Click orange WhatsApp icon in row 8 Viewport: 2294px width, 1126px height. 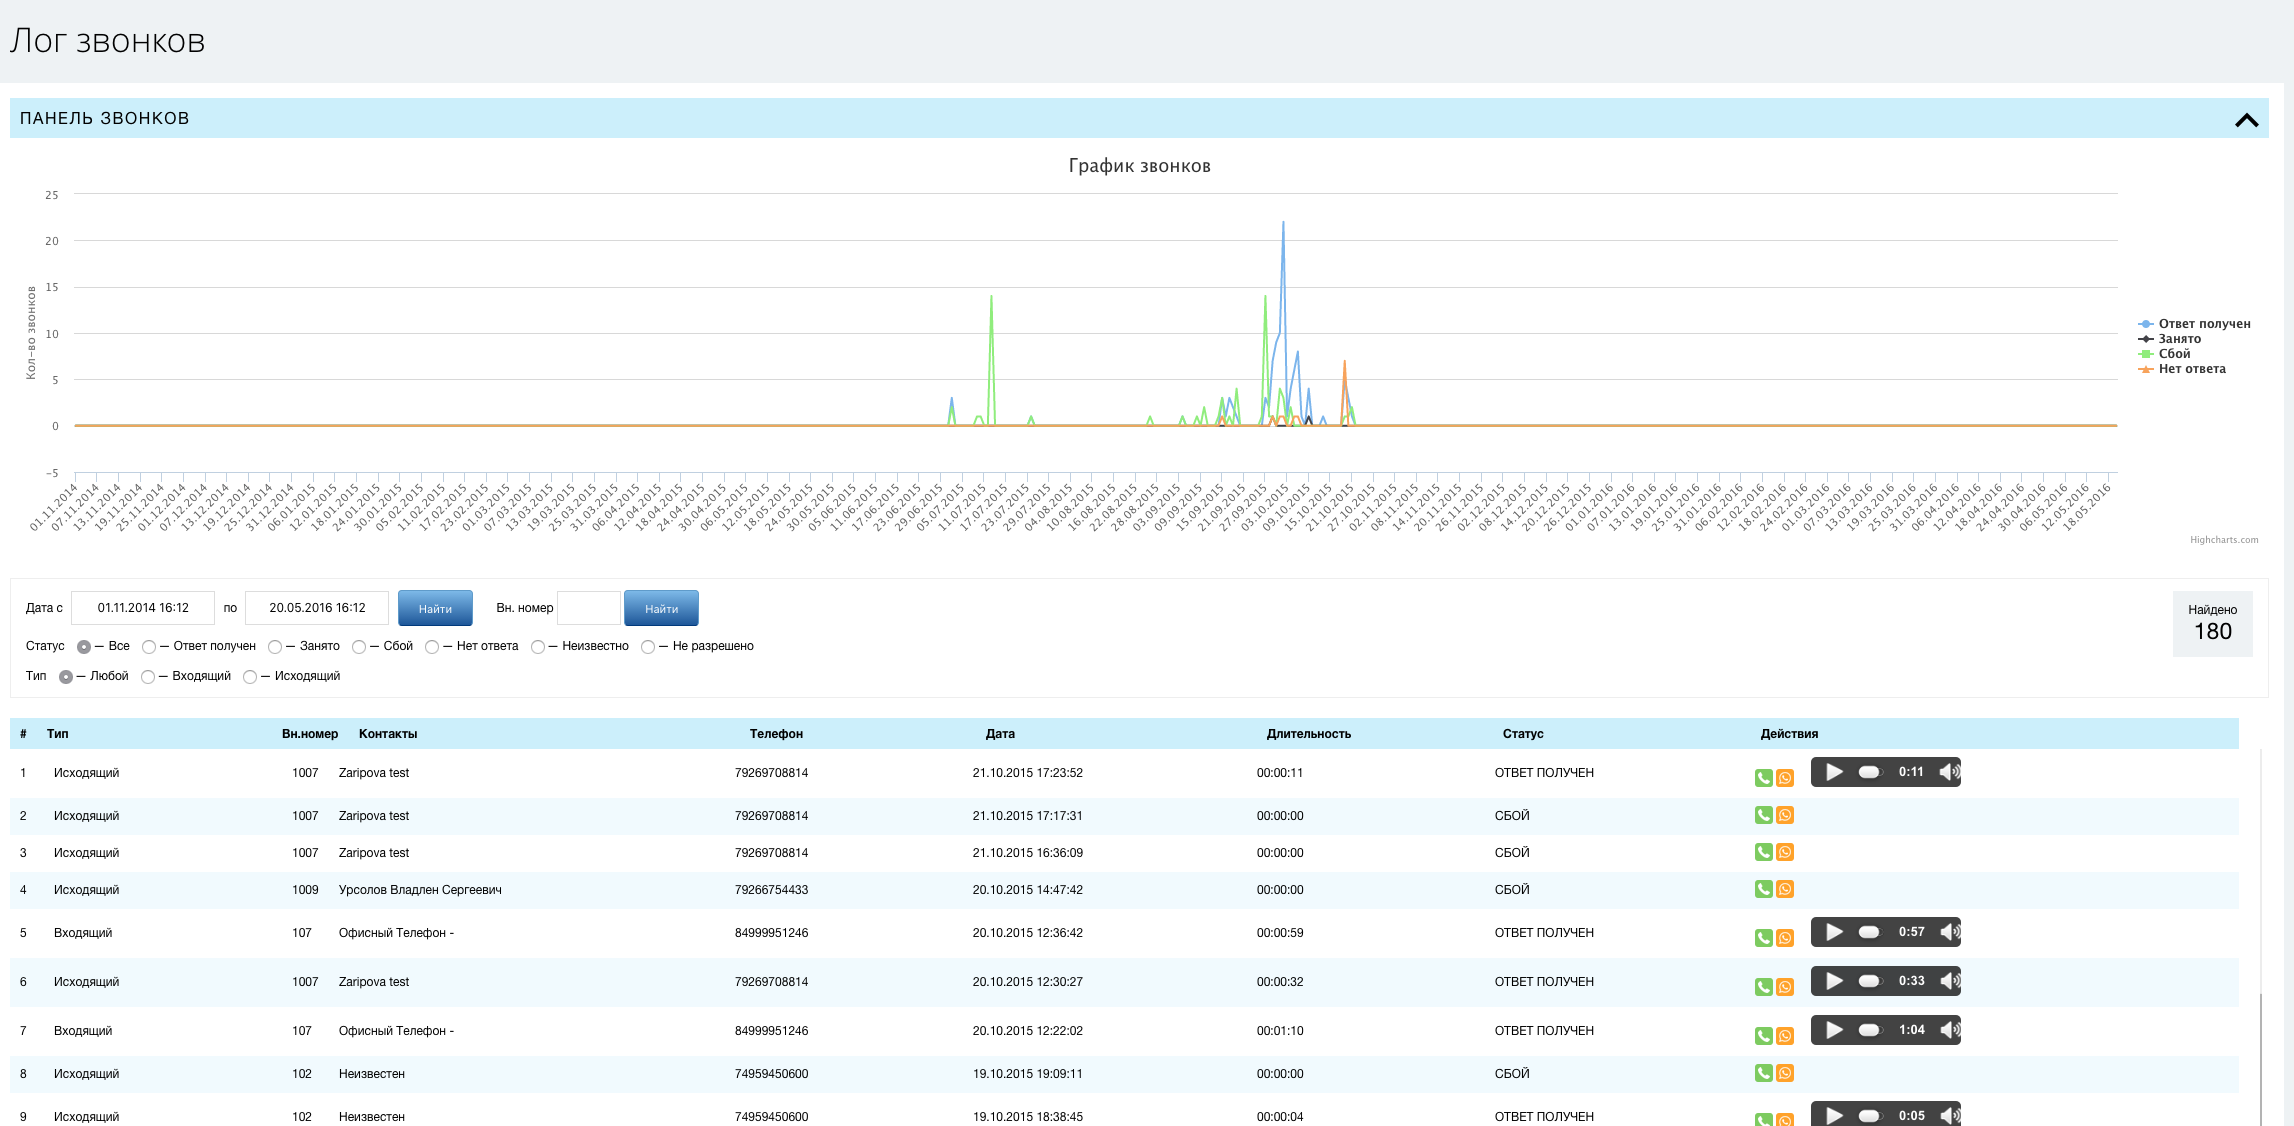click(x=1785, y=1073)
